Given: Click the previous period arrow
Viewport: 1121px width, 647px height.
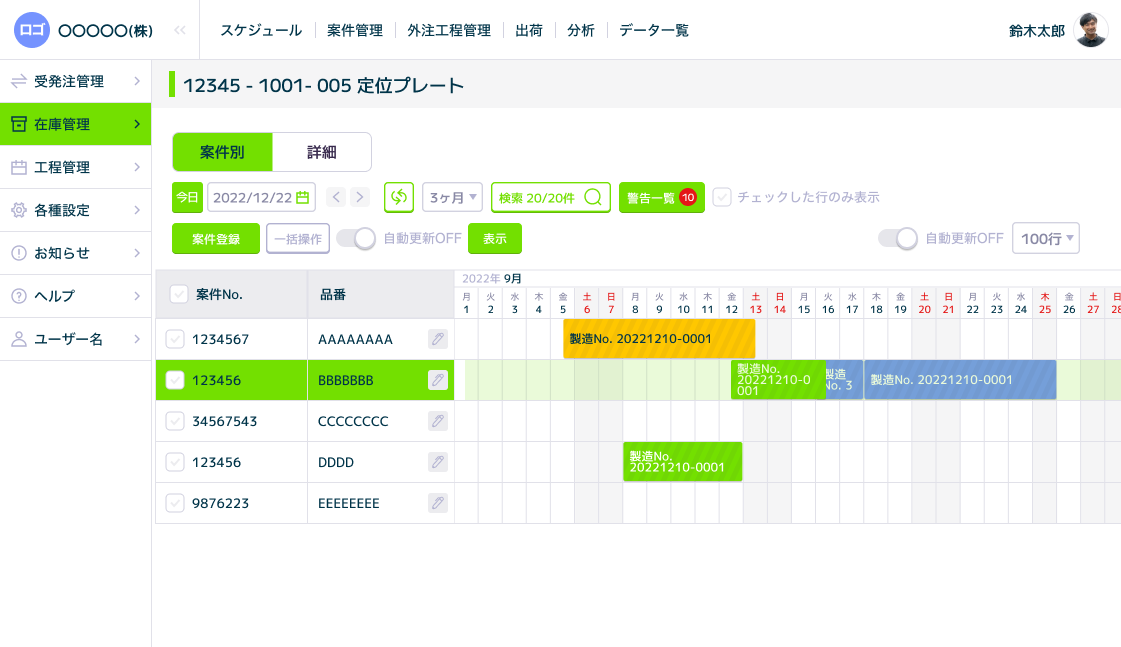Looking at the screenshot, I should [x=336, y=198].
